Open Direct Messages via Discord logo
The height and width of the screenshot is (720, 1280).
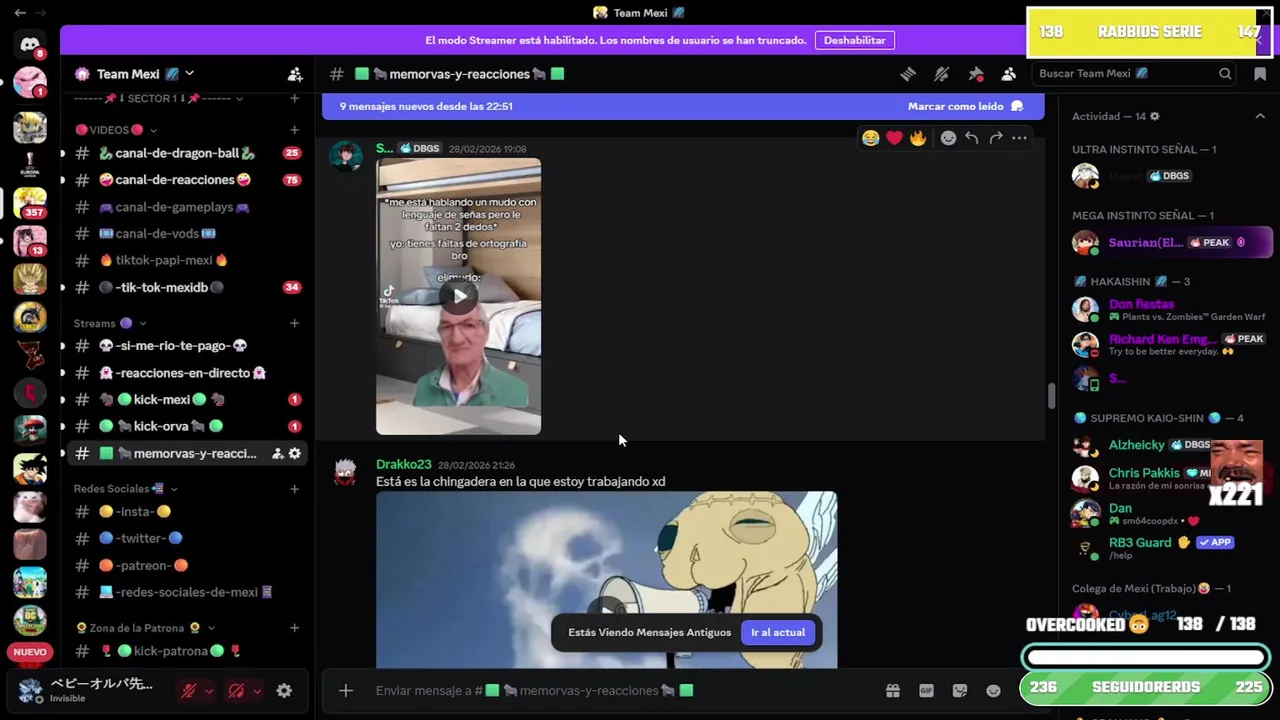coord(30,44)
